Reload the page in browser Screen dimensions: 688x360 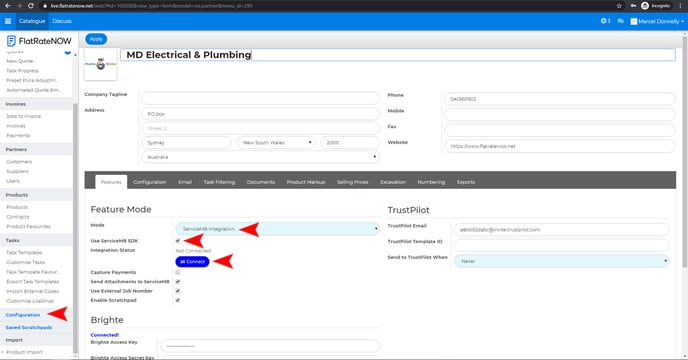(30, 6)
